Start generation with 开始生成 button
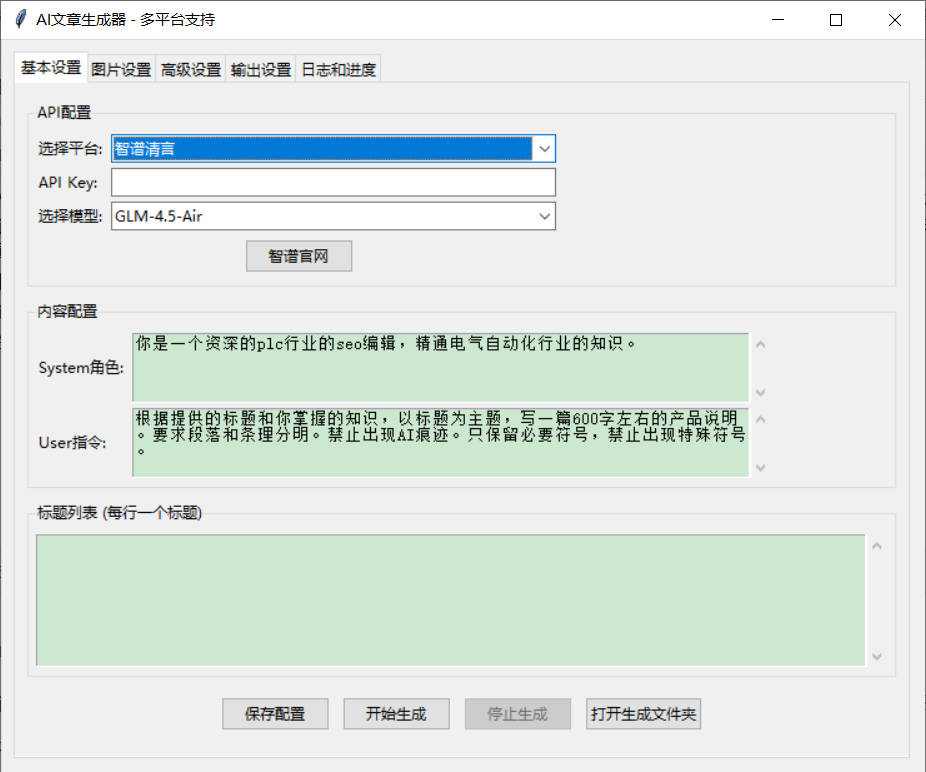 [x=396, y=714]
